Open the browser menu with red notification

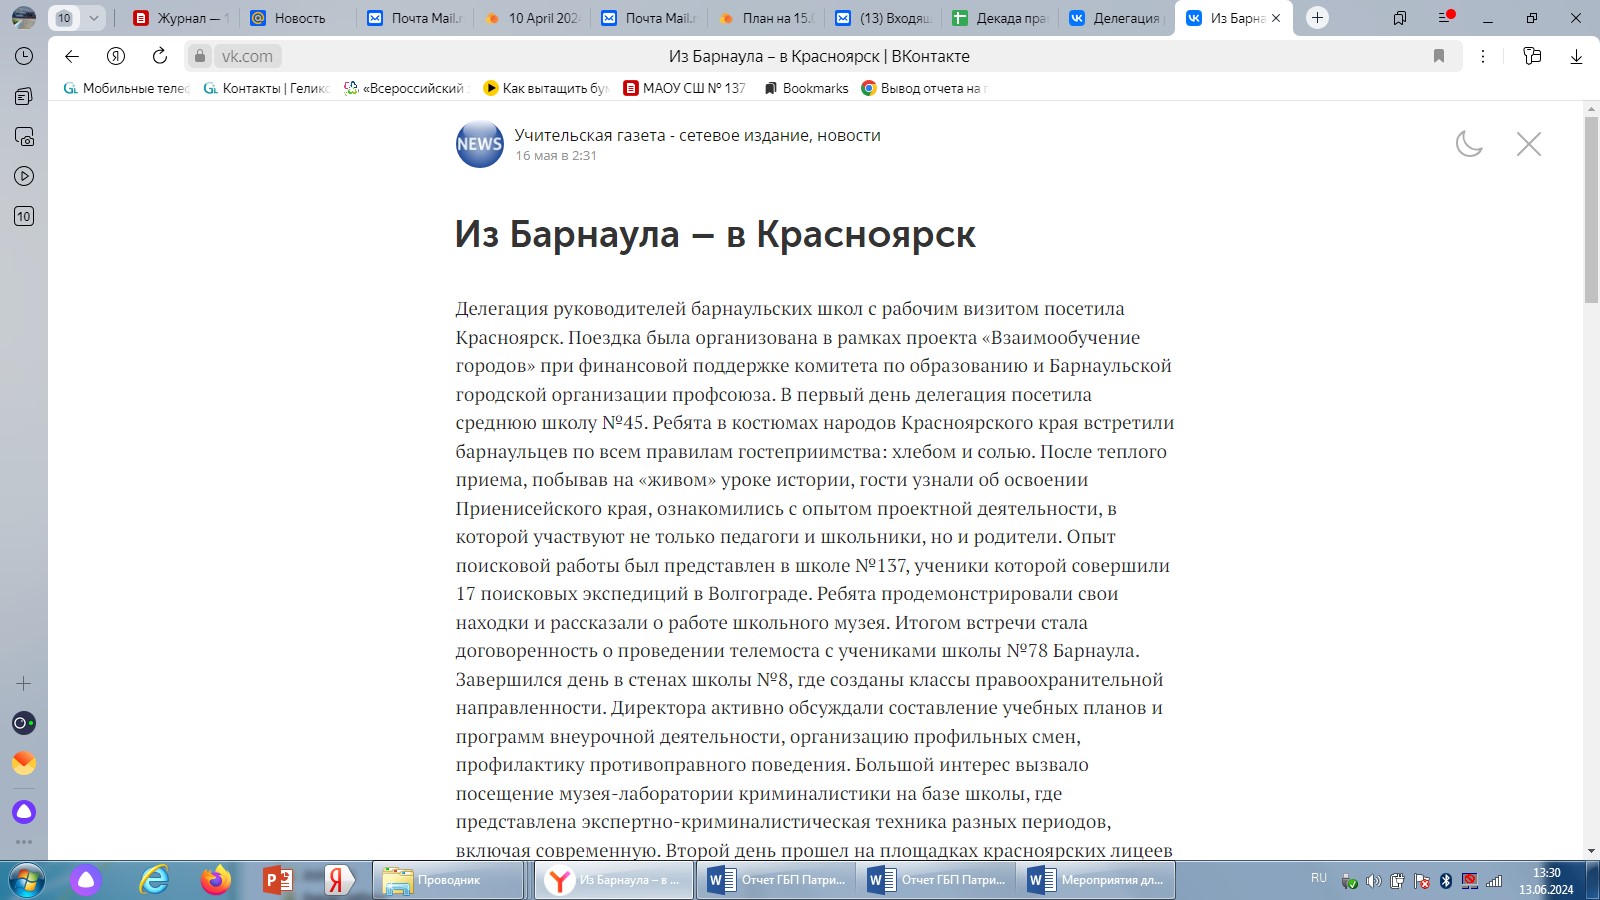[1446, 17]
